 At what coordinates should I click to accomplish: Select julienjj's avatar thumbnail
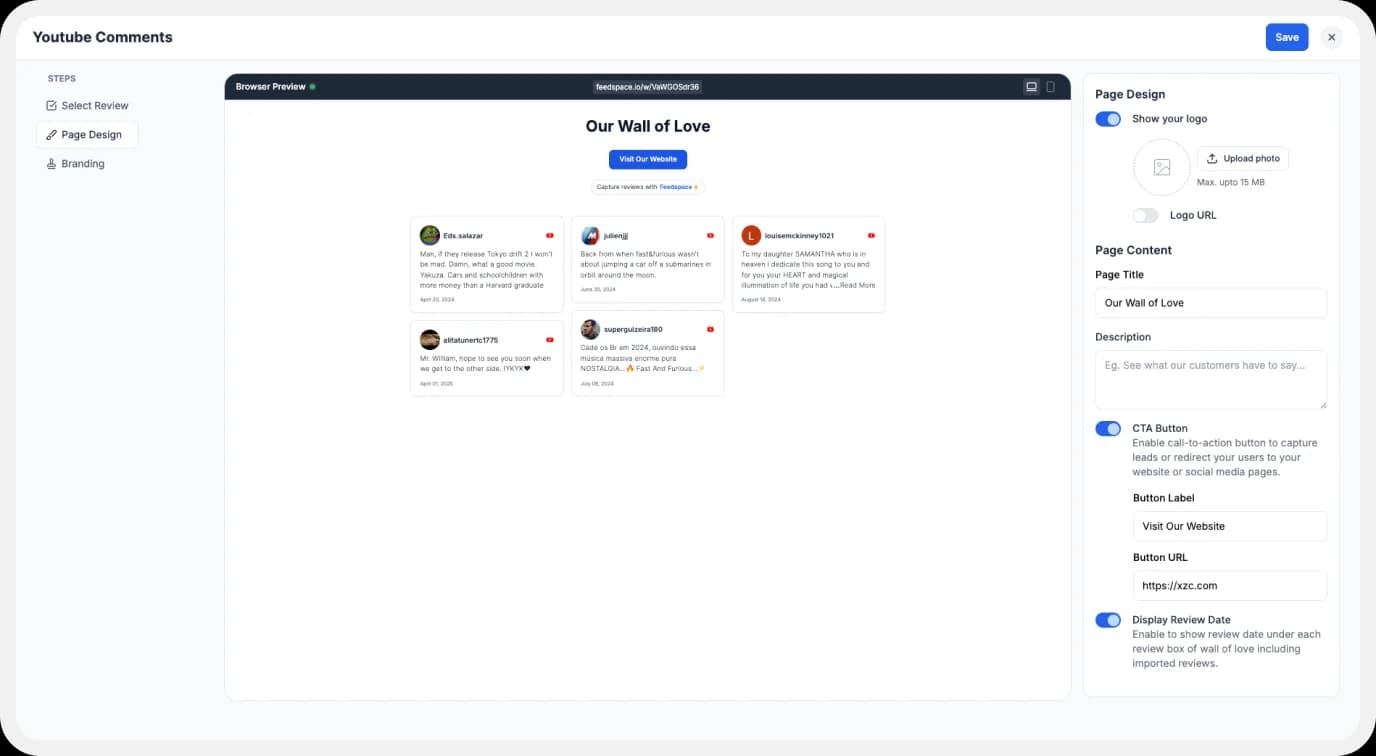coord(590,235)
